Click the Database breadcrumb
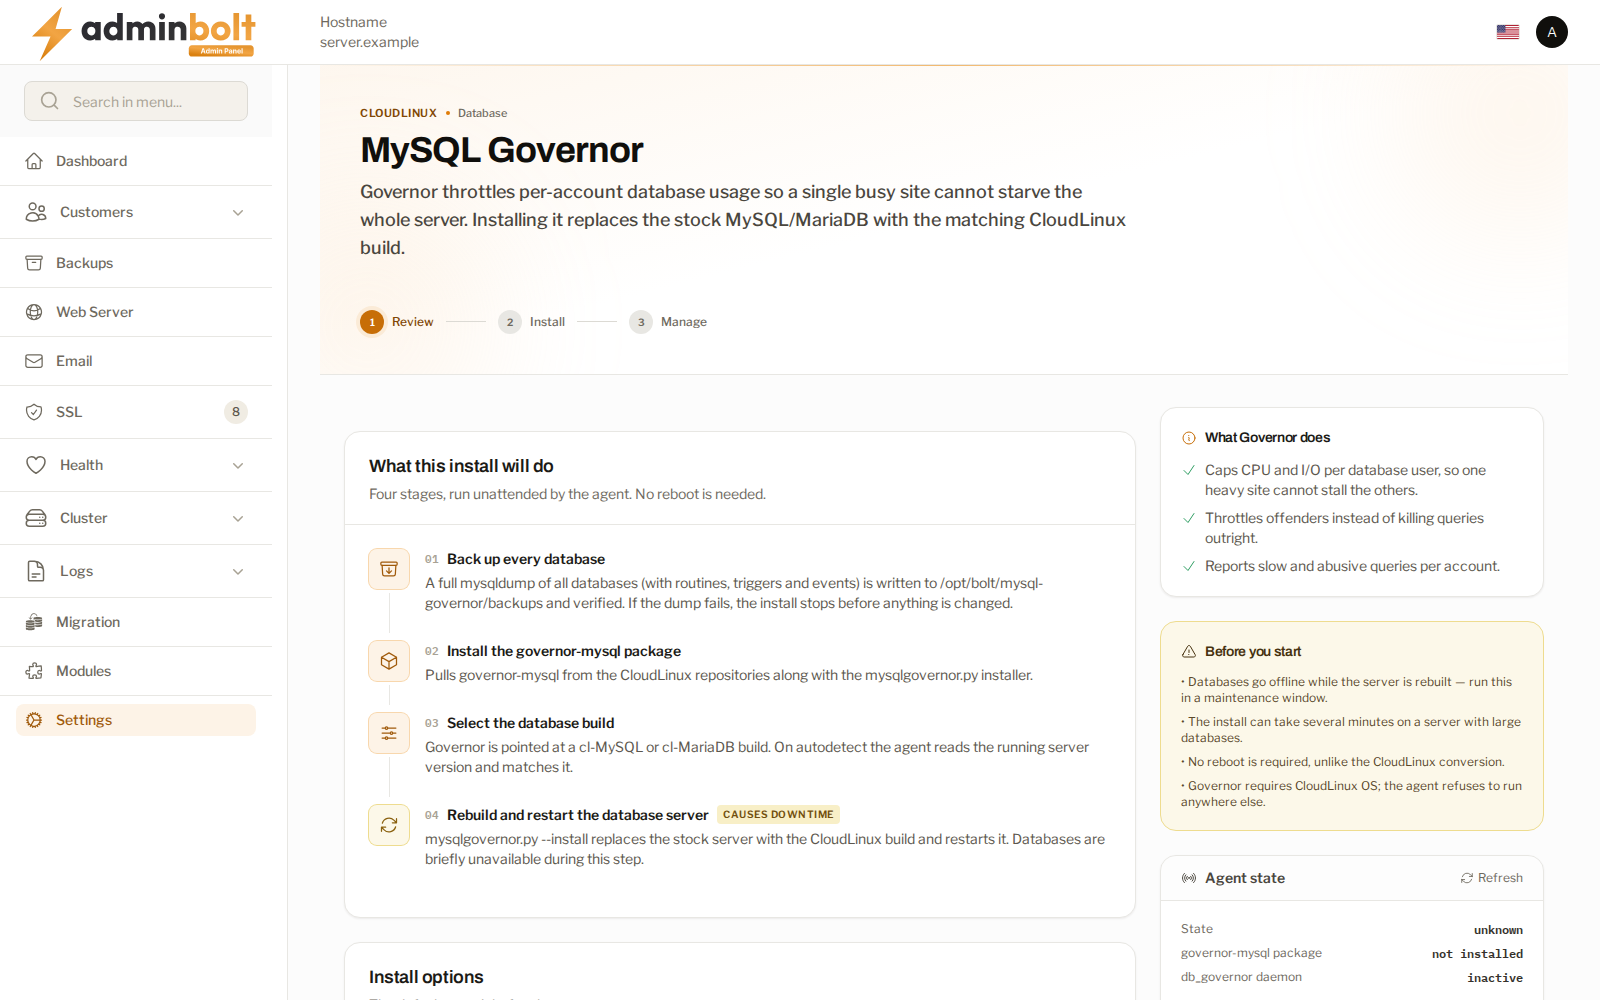The height and width of the screenshot is (1000, 1600). click(482, 113)
